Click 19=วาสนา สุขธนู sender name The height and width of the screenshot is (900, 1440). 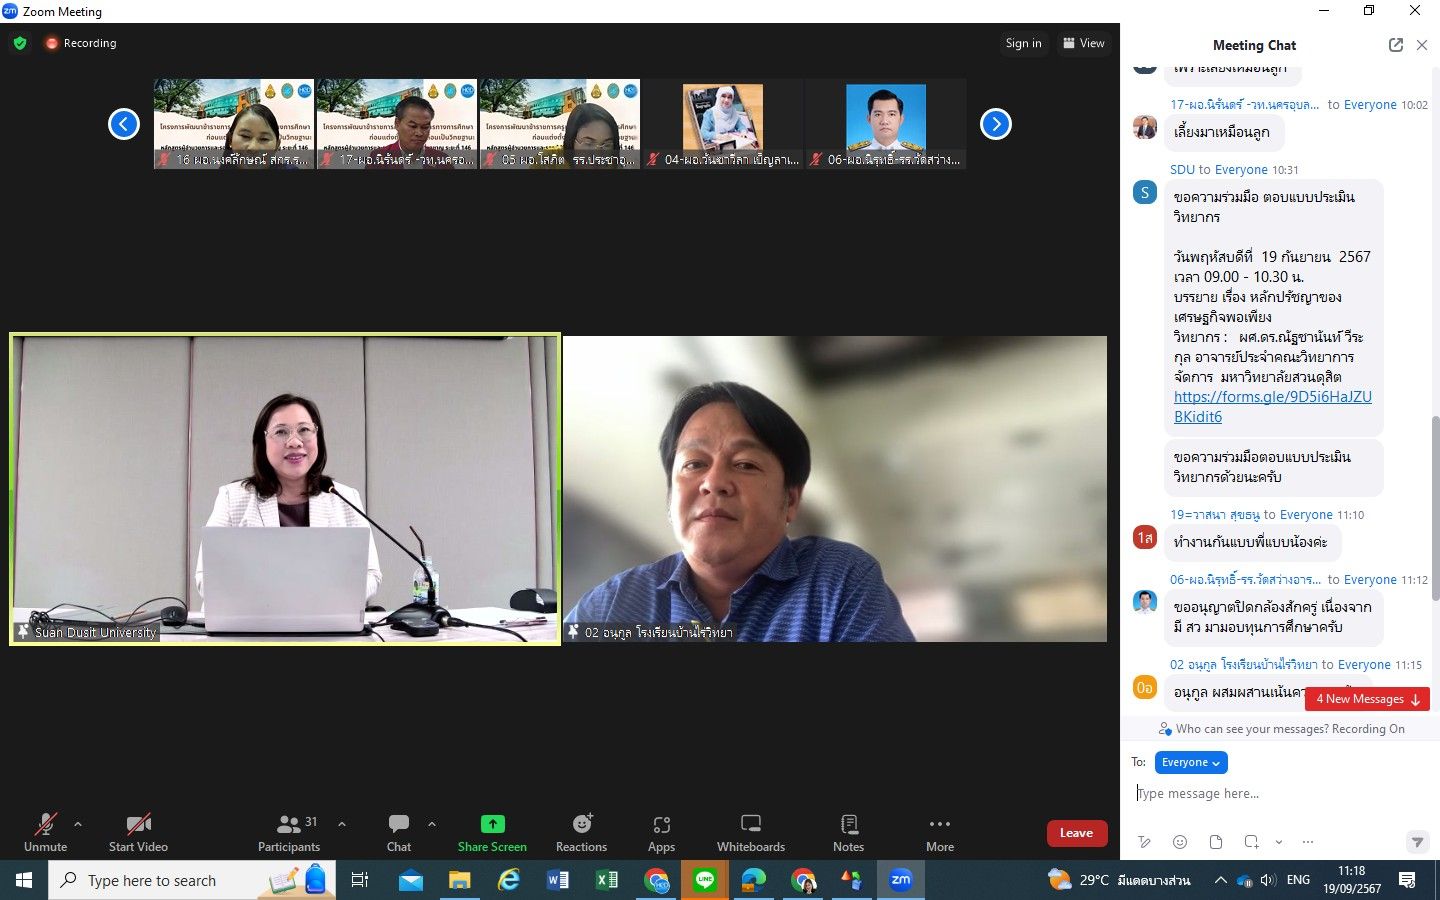1215,515
